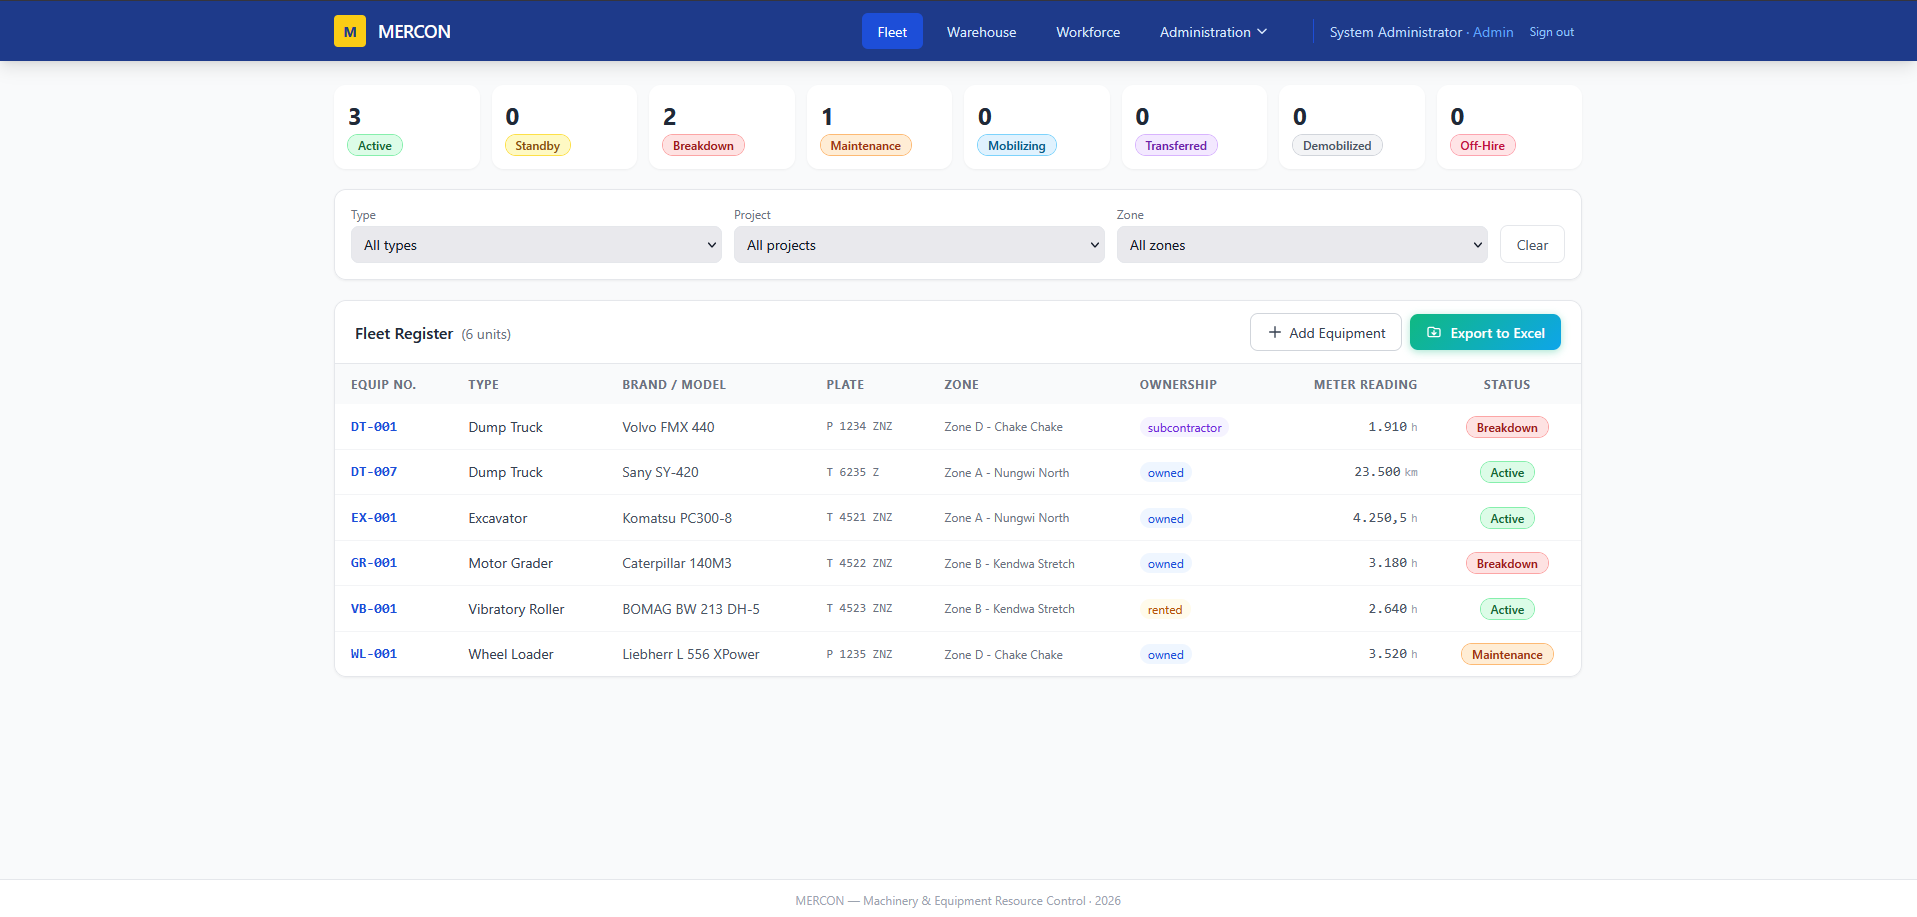Click the plus icon in Add Equipment
This screenshot has height=917, width=1917.
(1274, 333)
